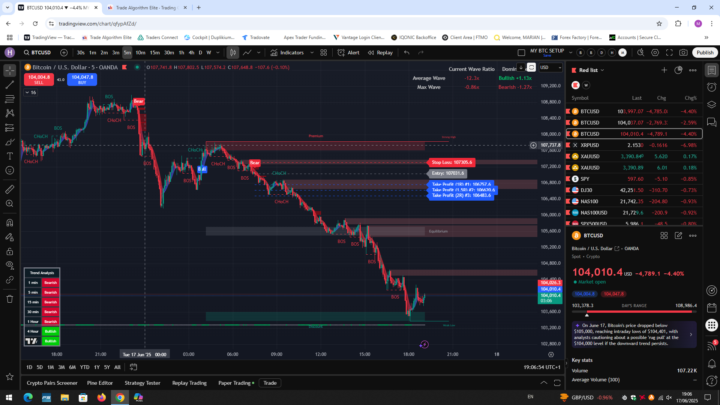Screen dimensions: 720x405
Task: Switch to 15m timeframe
Action: click(x=155, y=53)
